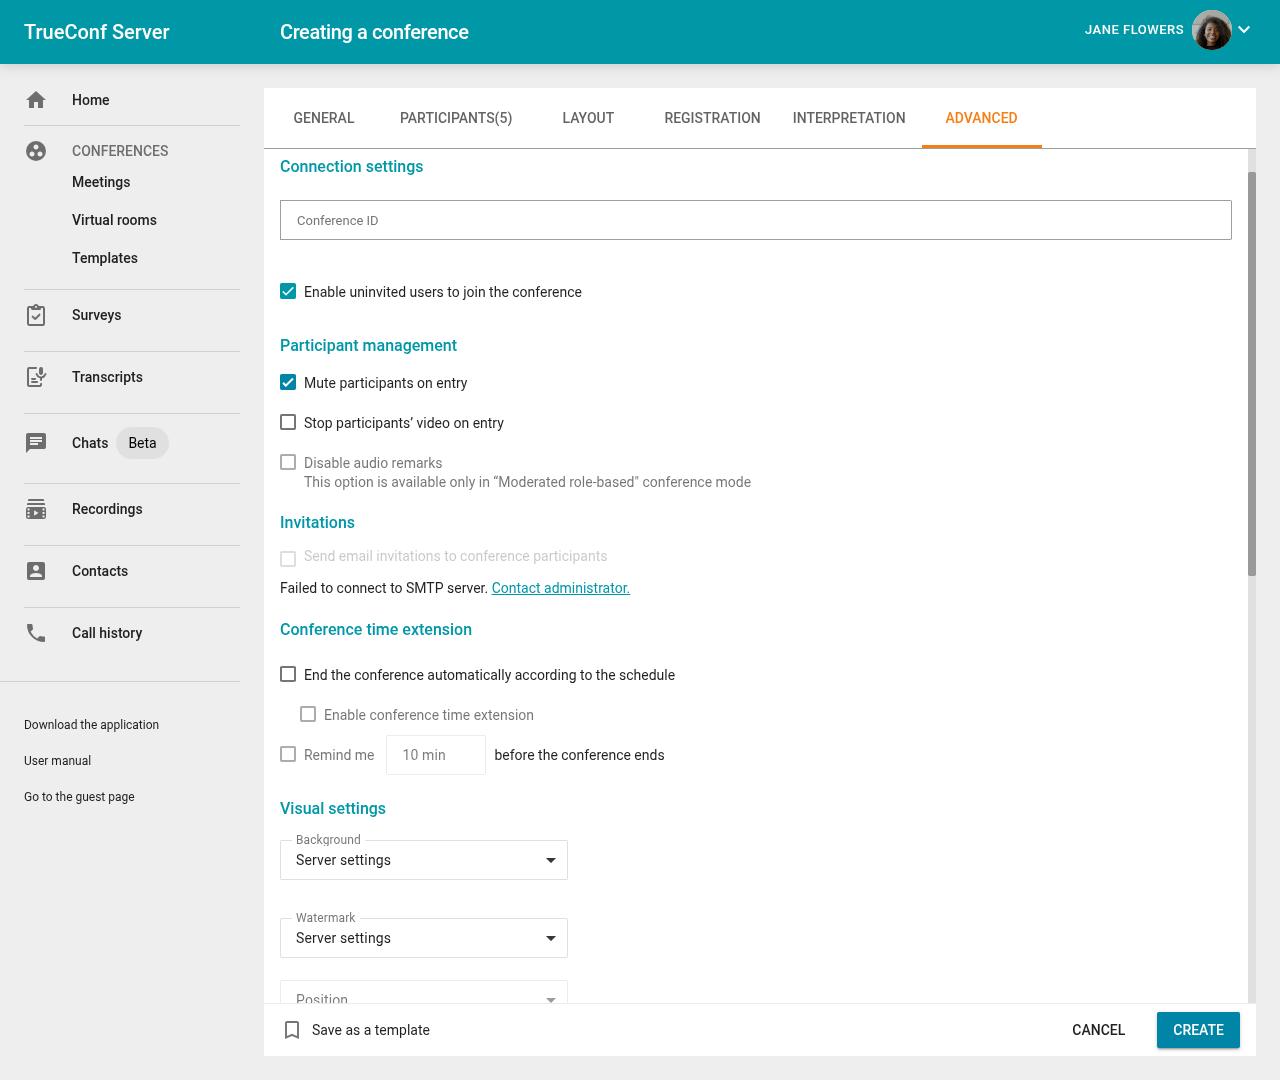Uncheck Mute participants on entry
1280x1080 pixels.
point(288,383)
